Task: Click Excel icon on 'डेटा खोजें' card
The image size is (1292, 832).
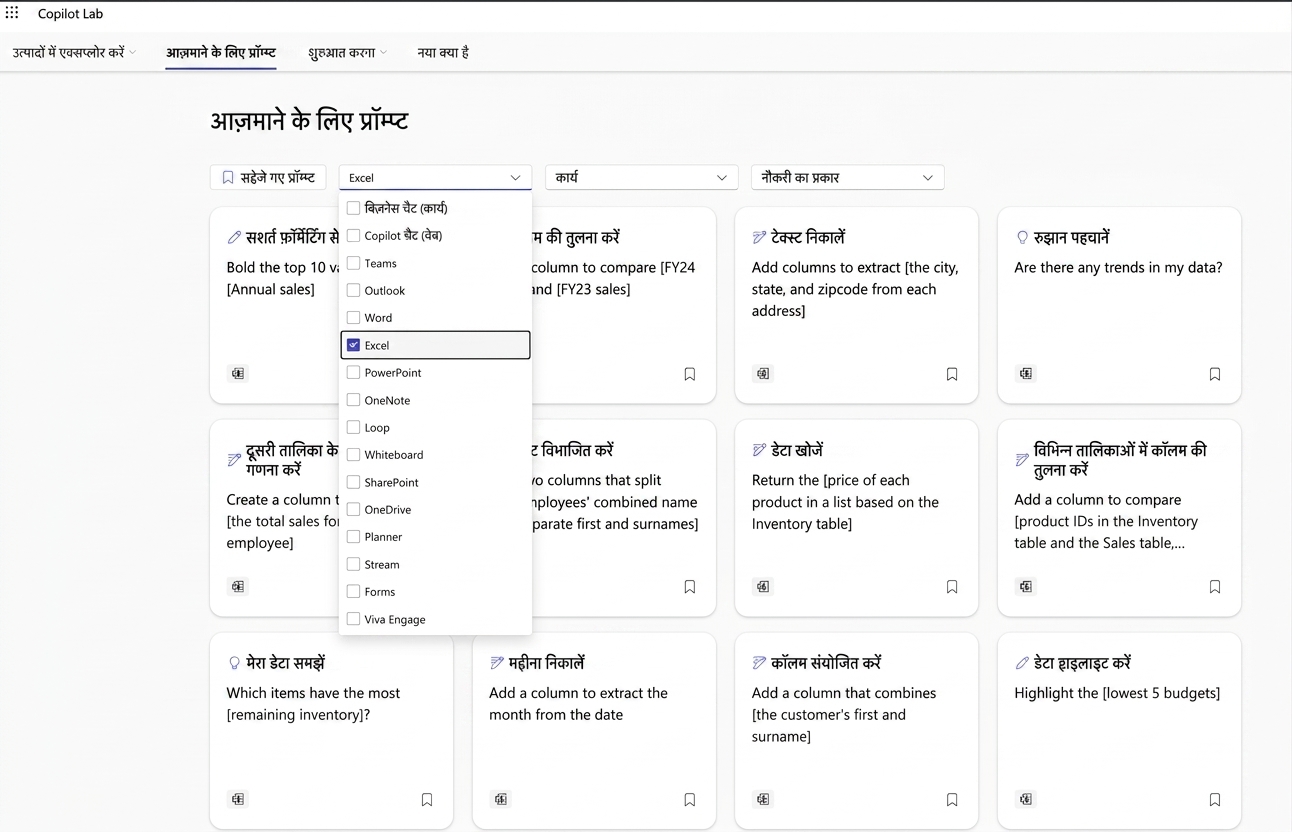Action: click(x=763, y=587)
